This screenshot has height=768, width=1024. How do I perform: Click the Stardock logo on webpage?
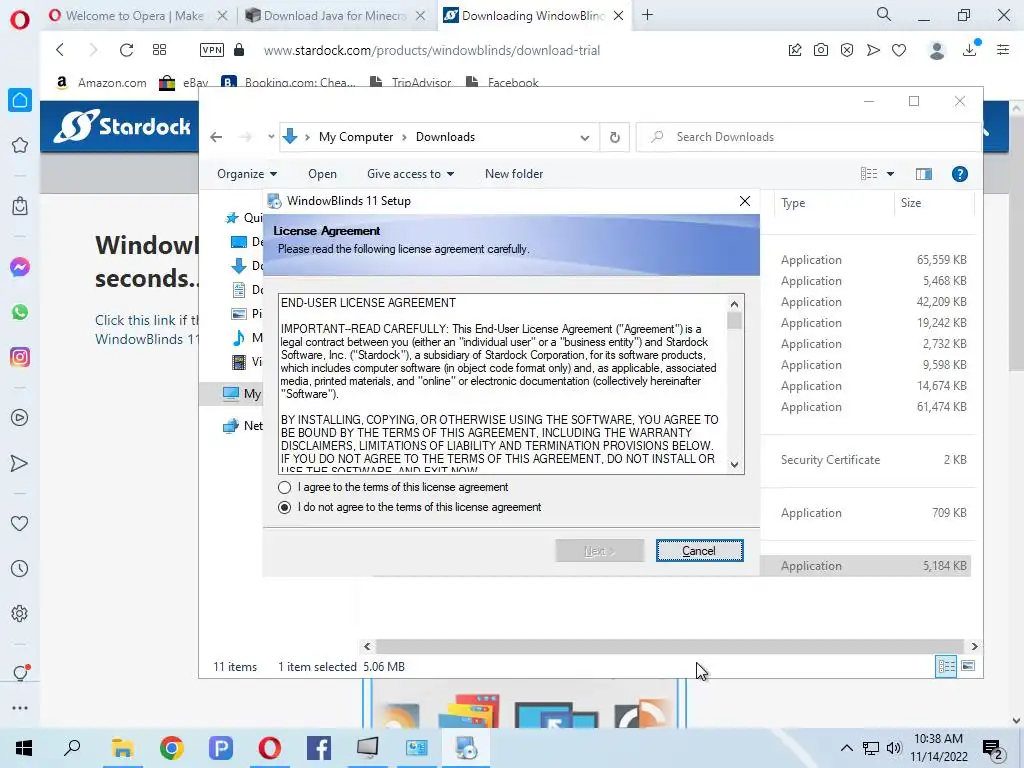[x=122, y=126]
